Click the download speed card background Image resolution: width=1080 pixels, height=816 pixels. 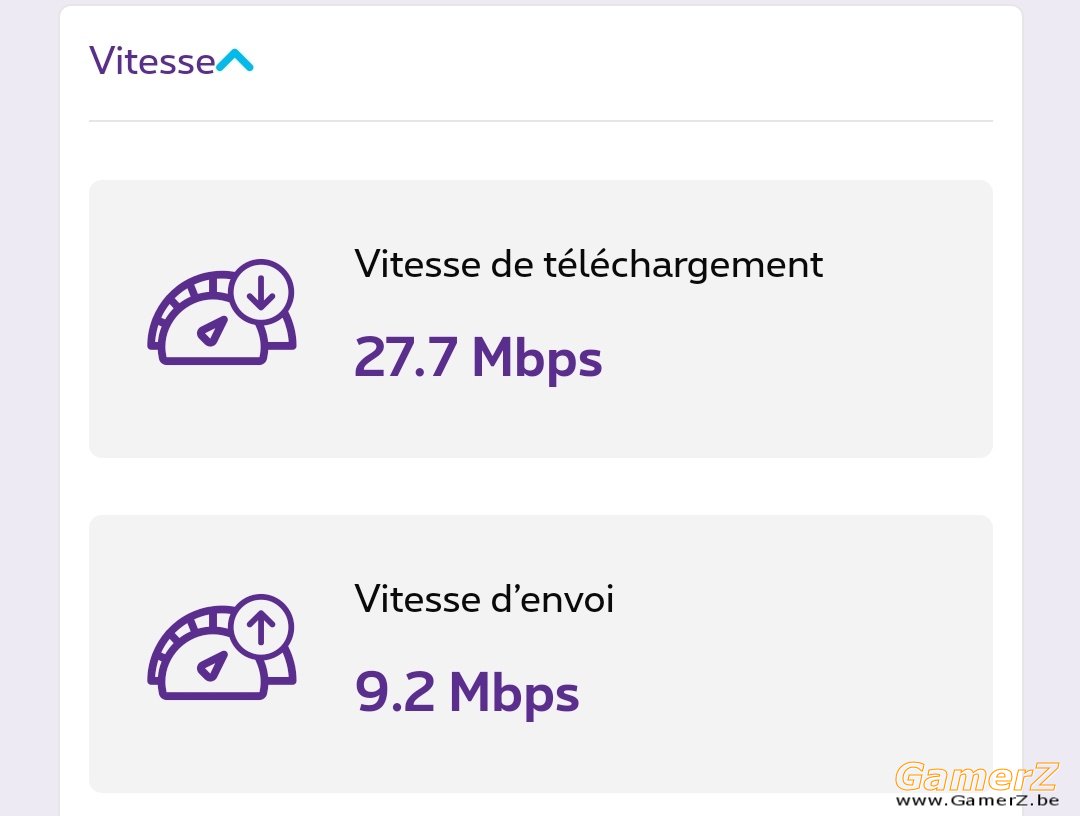pyautogui.click(x=541, y=319)
